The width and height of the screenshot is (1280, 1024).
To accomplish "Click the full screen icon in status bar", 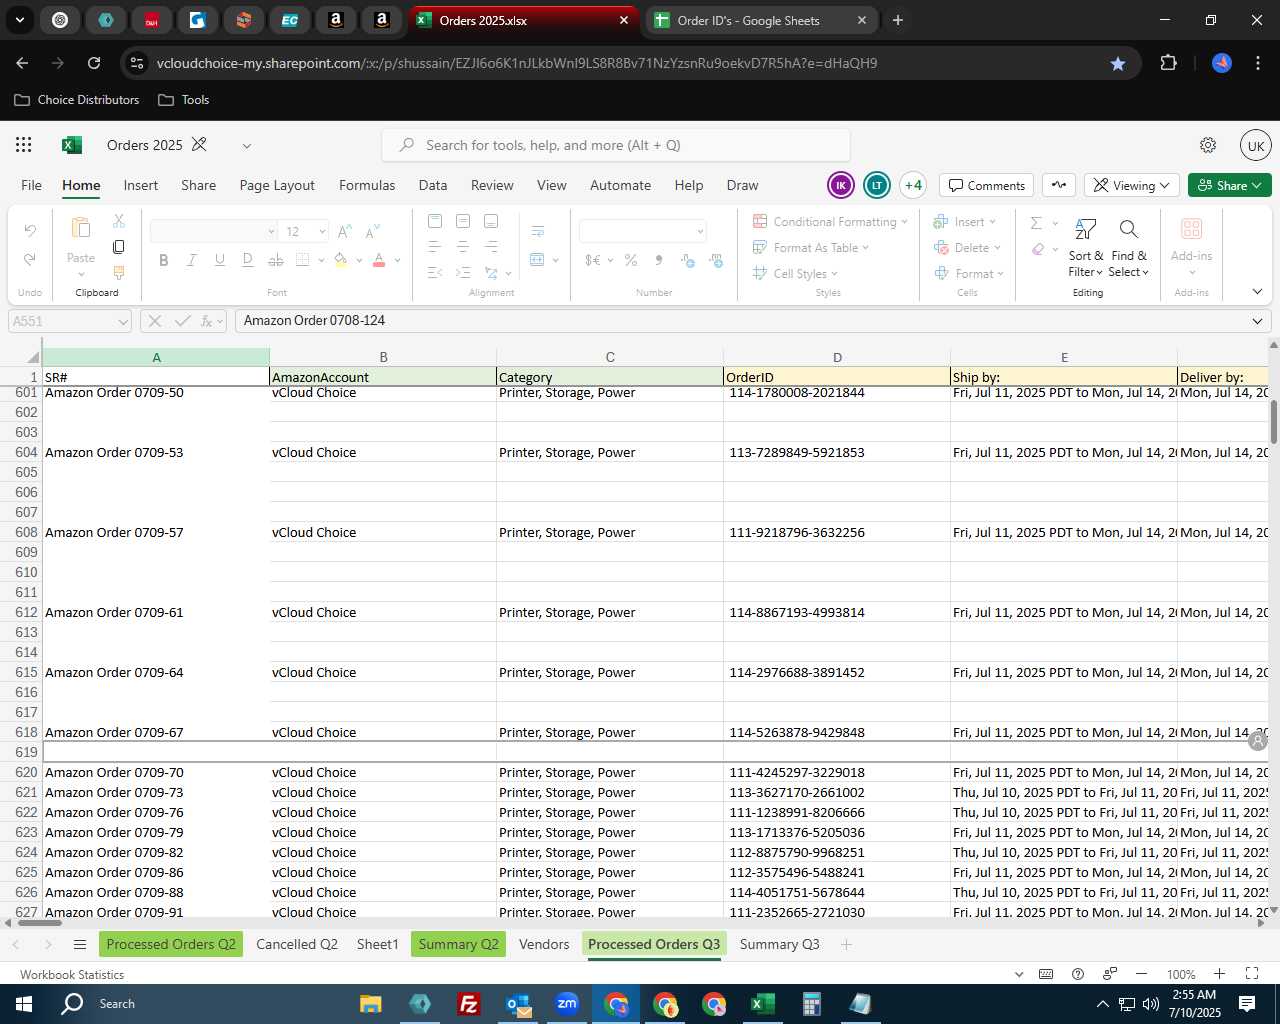I will (x=1252, y=974).
